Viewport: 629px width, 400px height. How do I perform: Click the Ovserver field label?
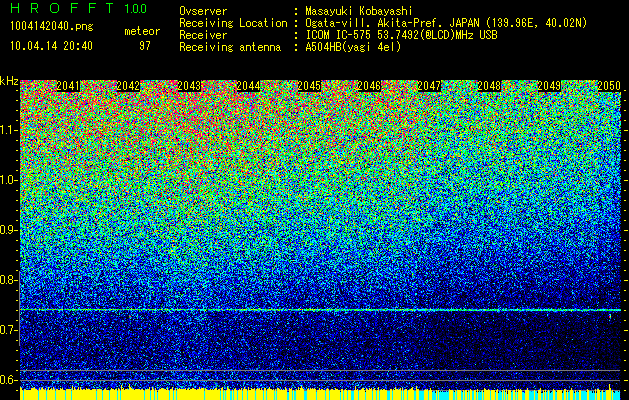203,12
